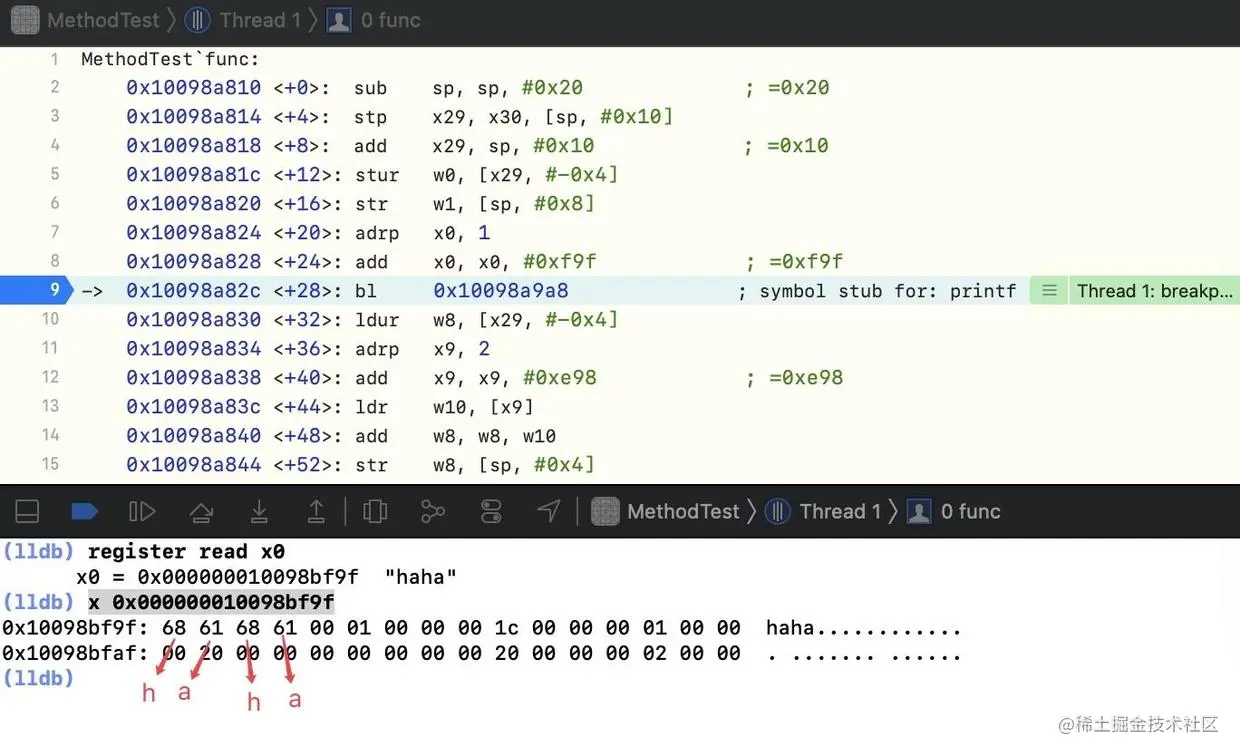
Task: Click 'x29, sp, #0x10' operand text
Action: click(x=514, y=146)
